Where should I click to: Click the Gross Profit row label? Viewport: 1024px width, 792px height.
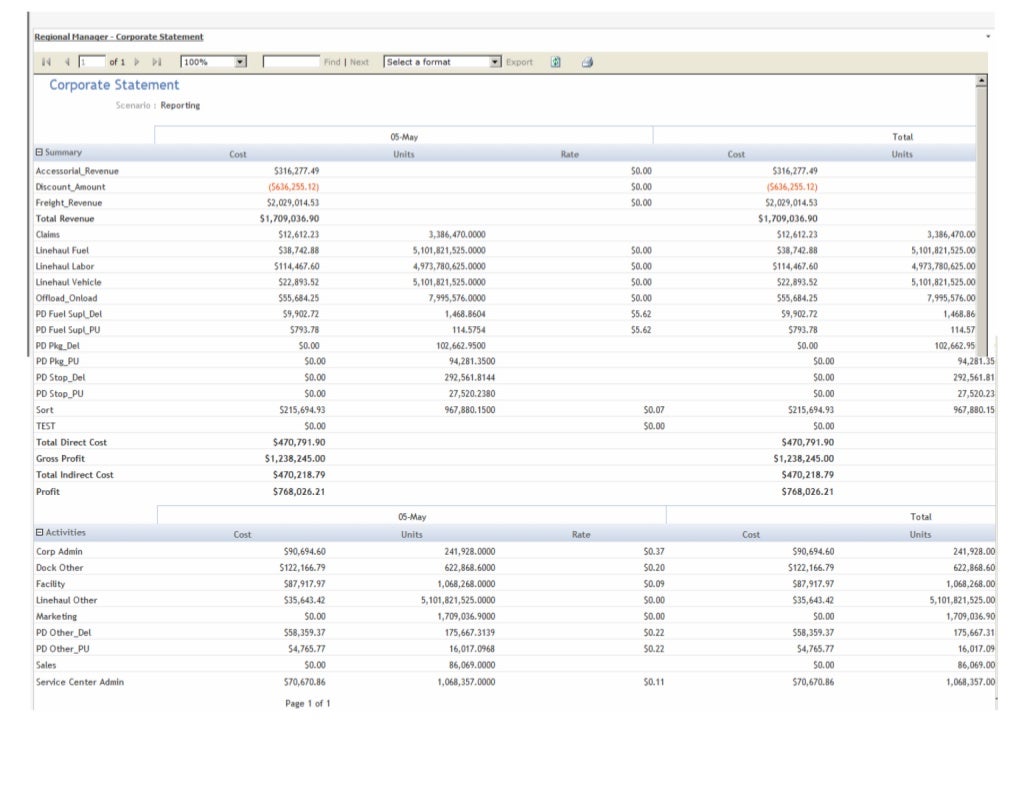pos(60,458)
